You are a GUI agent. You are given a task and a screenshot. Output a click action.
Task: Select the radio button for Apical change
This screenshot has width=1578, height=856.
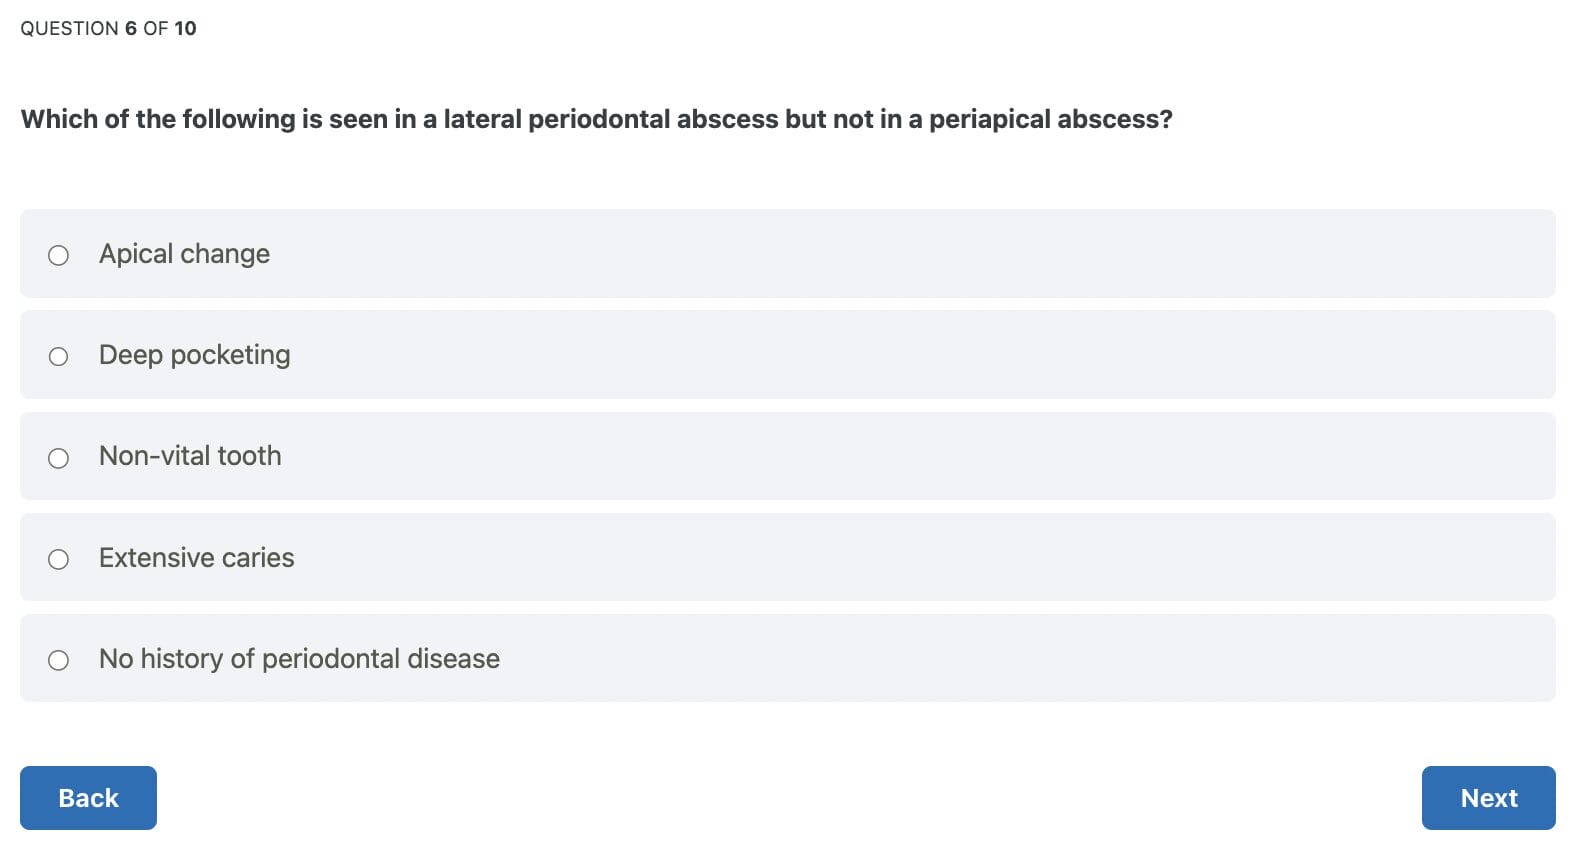click(x=58, y=255)
